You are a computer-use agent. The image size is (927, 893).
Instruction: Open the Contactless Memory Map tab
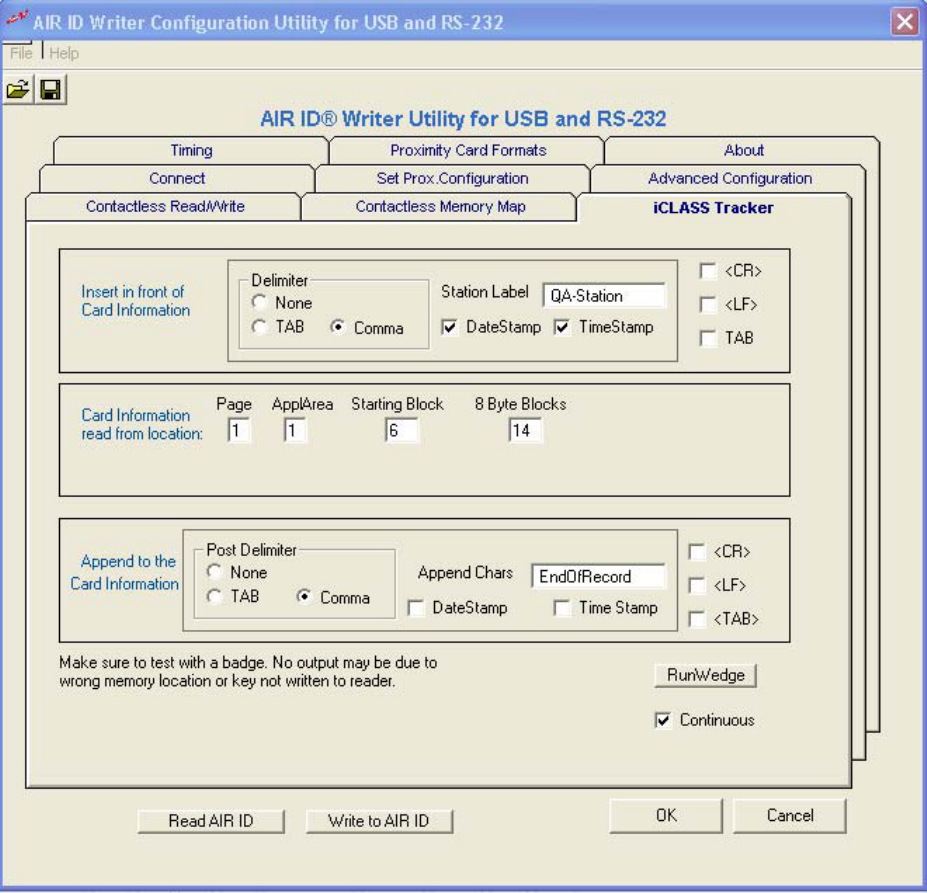(440, 206)
